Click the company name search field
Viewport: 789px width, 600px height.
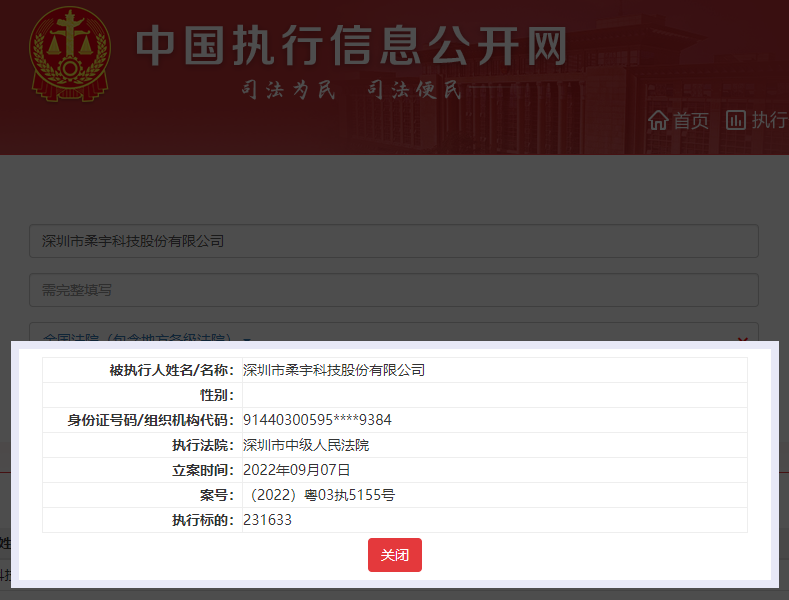click(393, 241)
